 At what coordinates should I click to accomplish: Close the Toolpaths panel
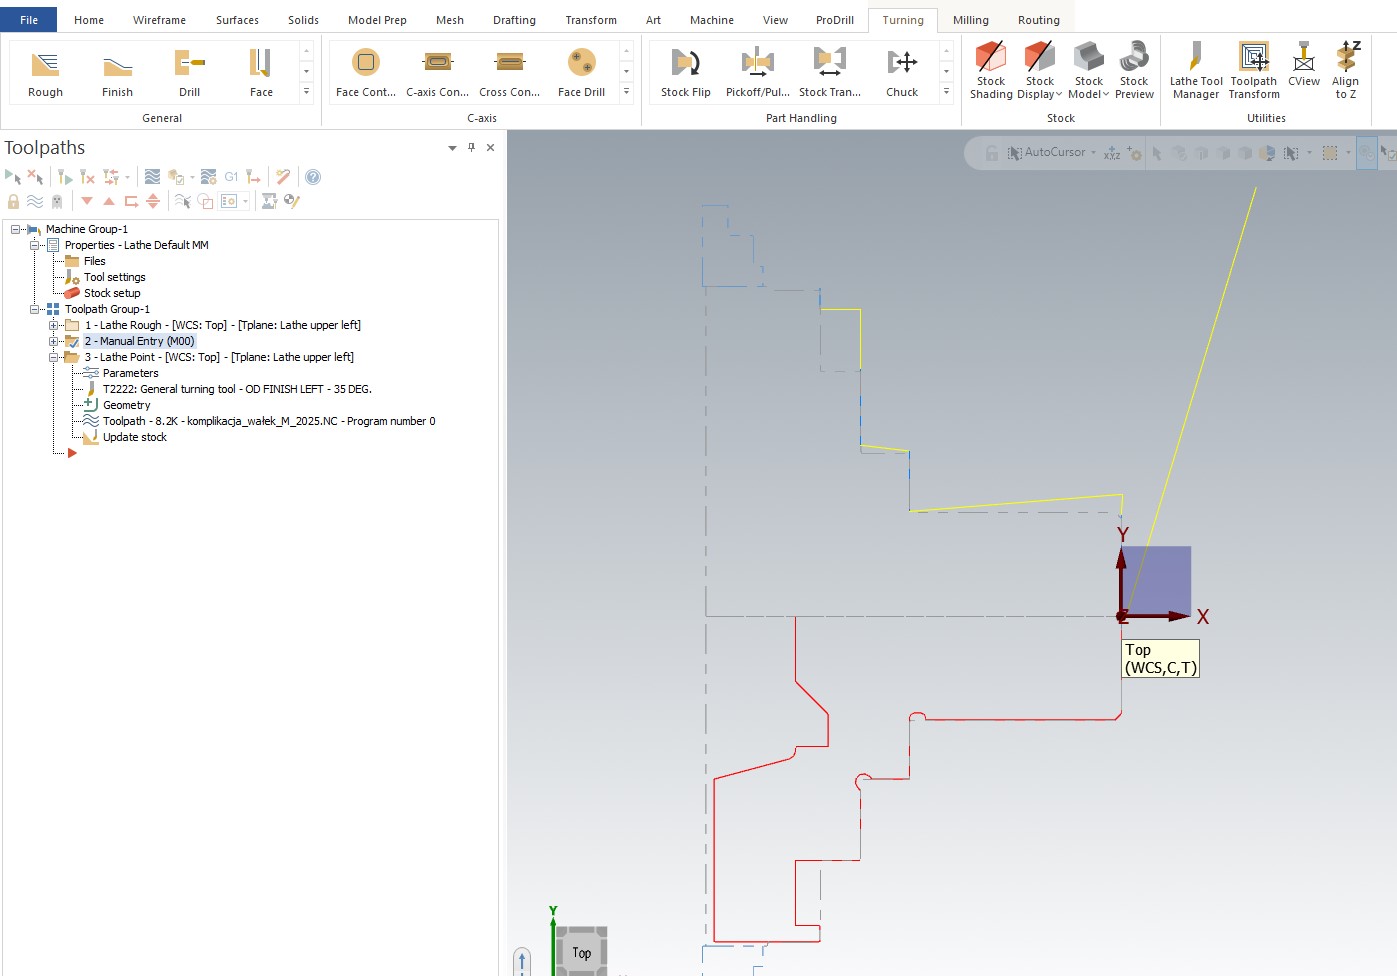490,147
